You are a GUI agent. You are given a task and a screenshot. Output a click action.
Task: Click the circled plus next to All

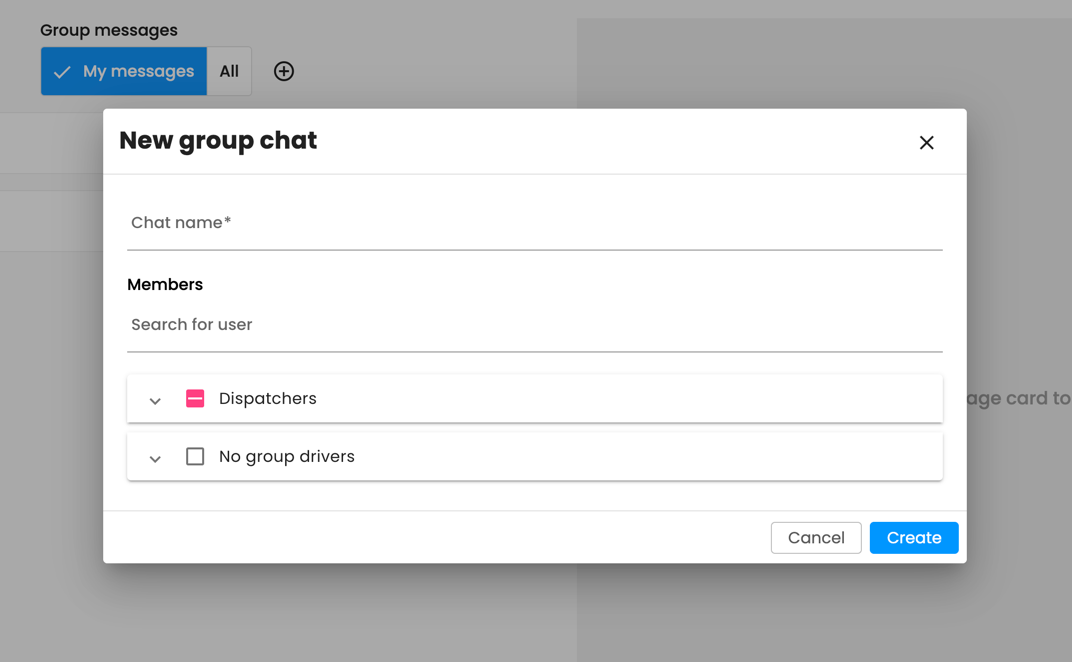point(283,71)
